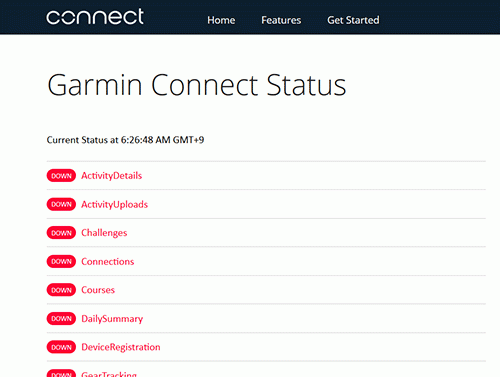Click the Current Status timestamp text

[125, 140]
